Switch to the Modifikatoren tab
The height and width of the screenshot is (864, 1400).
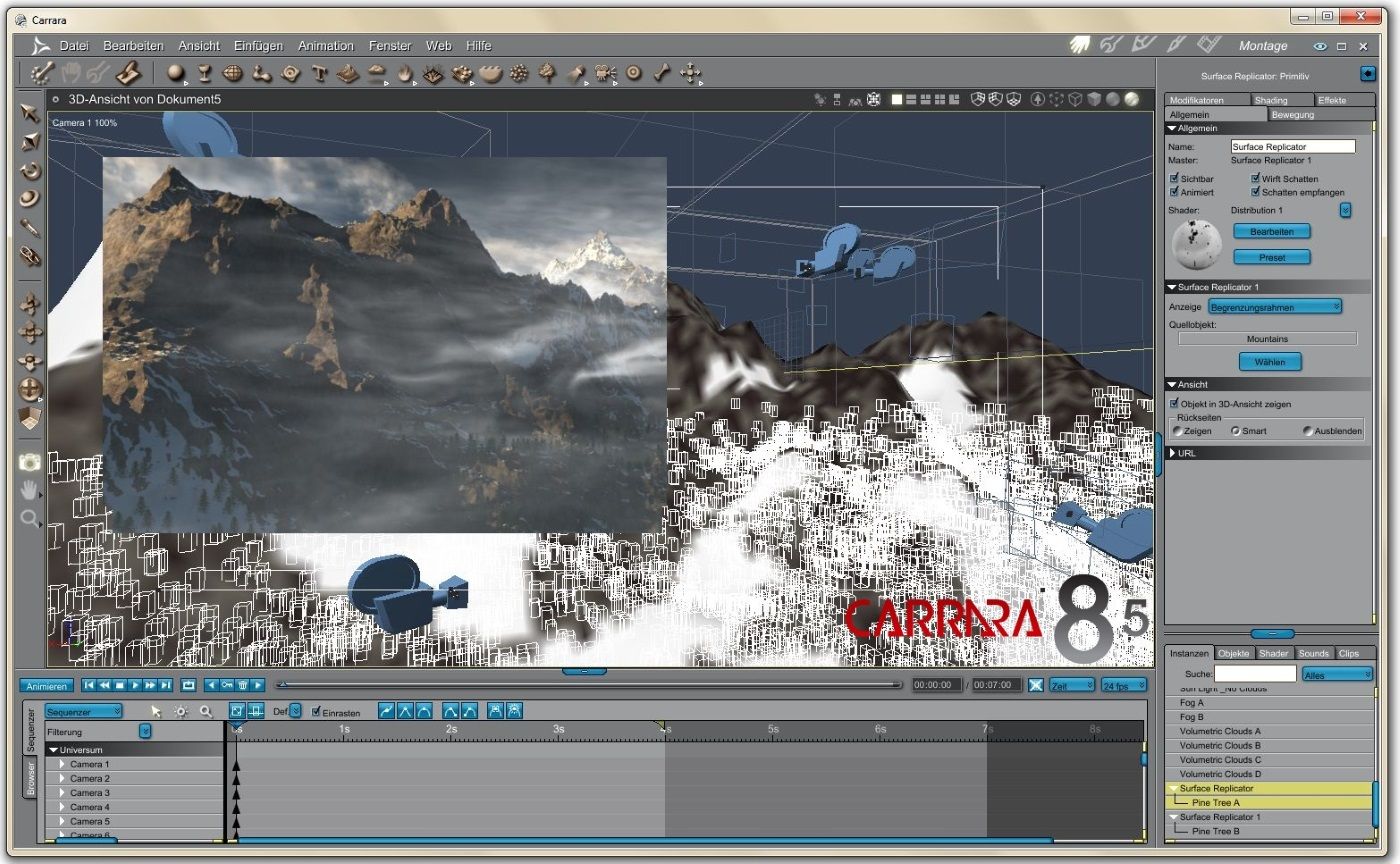pos(1208,100)
